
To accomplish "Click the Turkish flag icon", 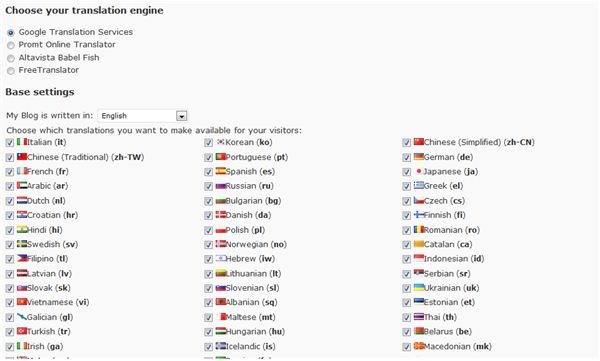I will (x=22, y=331).
